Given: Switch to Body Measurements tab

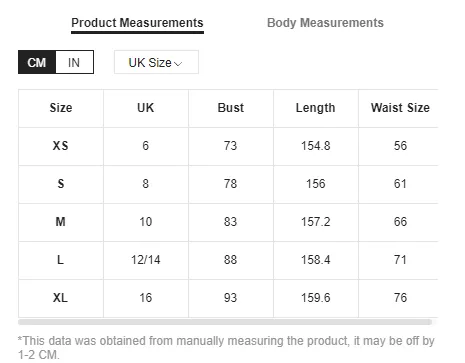Looking at the screenshot, I should point(325,23).
